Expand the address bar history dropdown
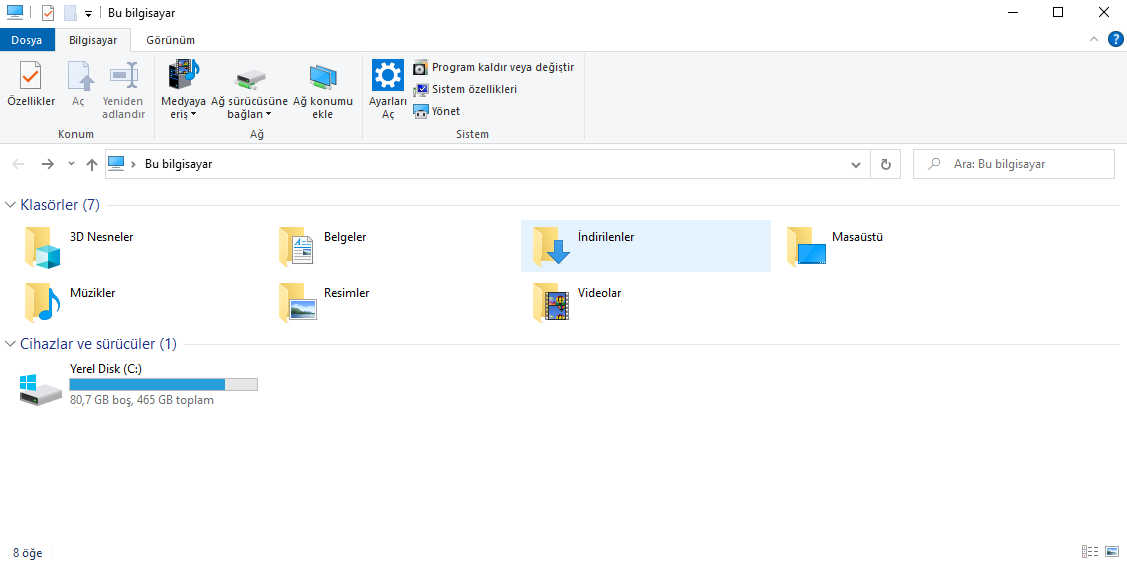1127x565 pixels. point(856,165)
